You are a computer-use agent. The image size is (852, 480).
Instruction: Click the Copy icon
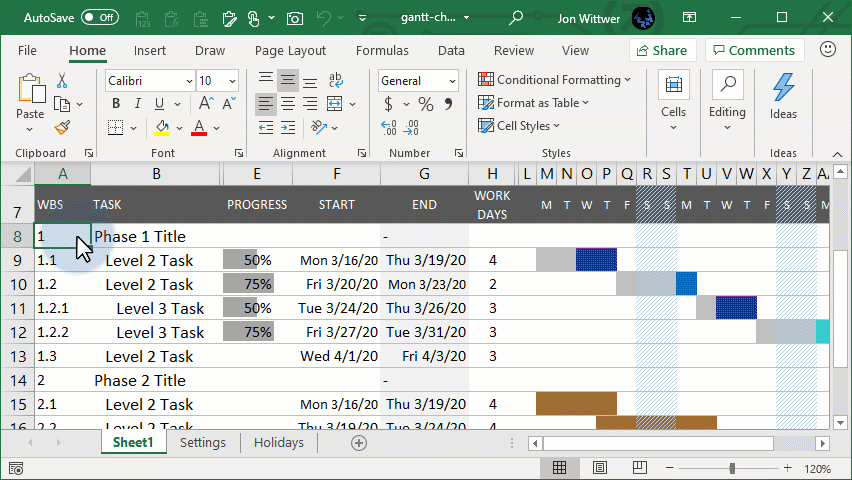[62, 104]
